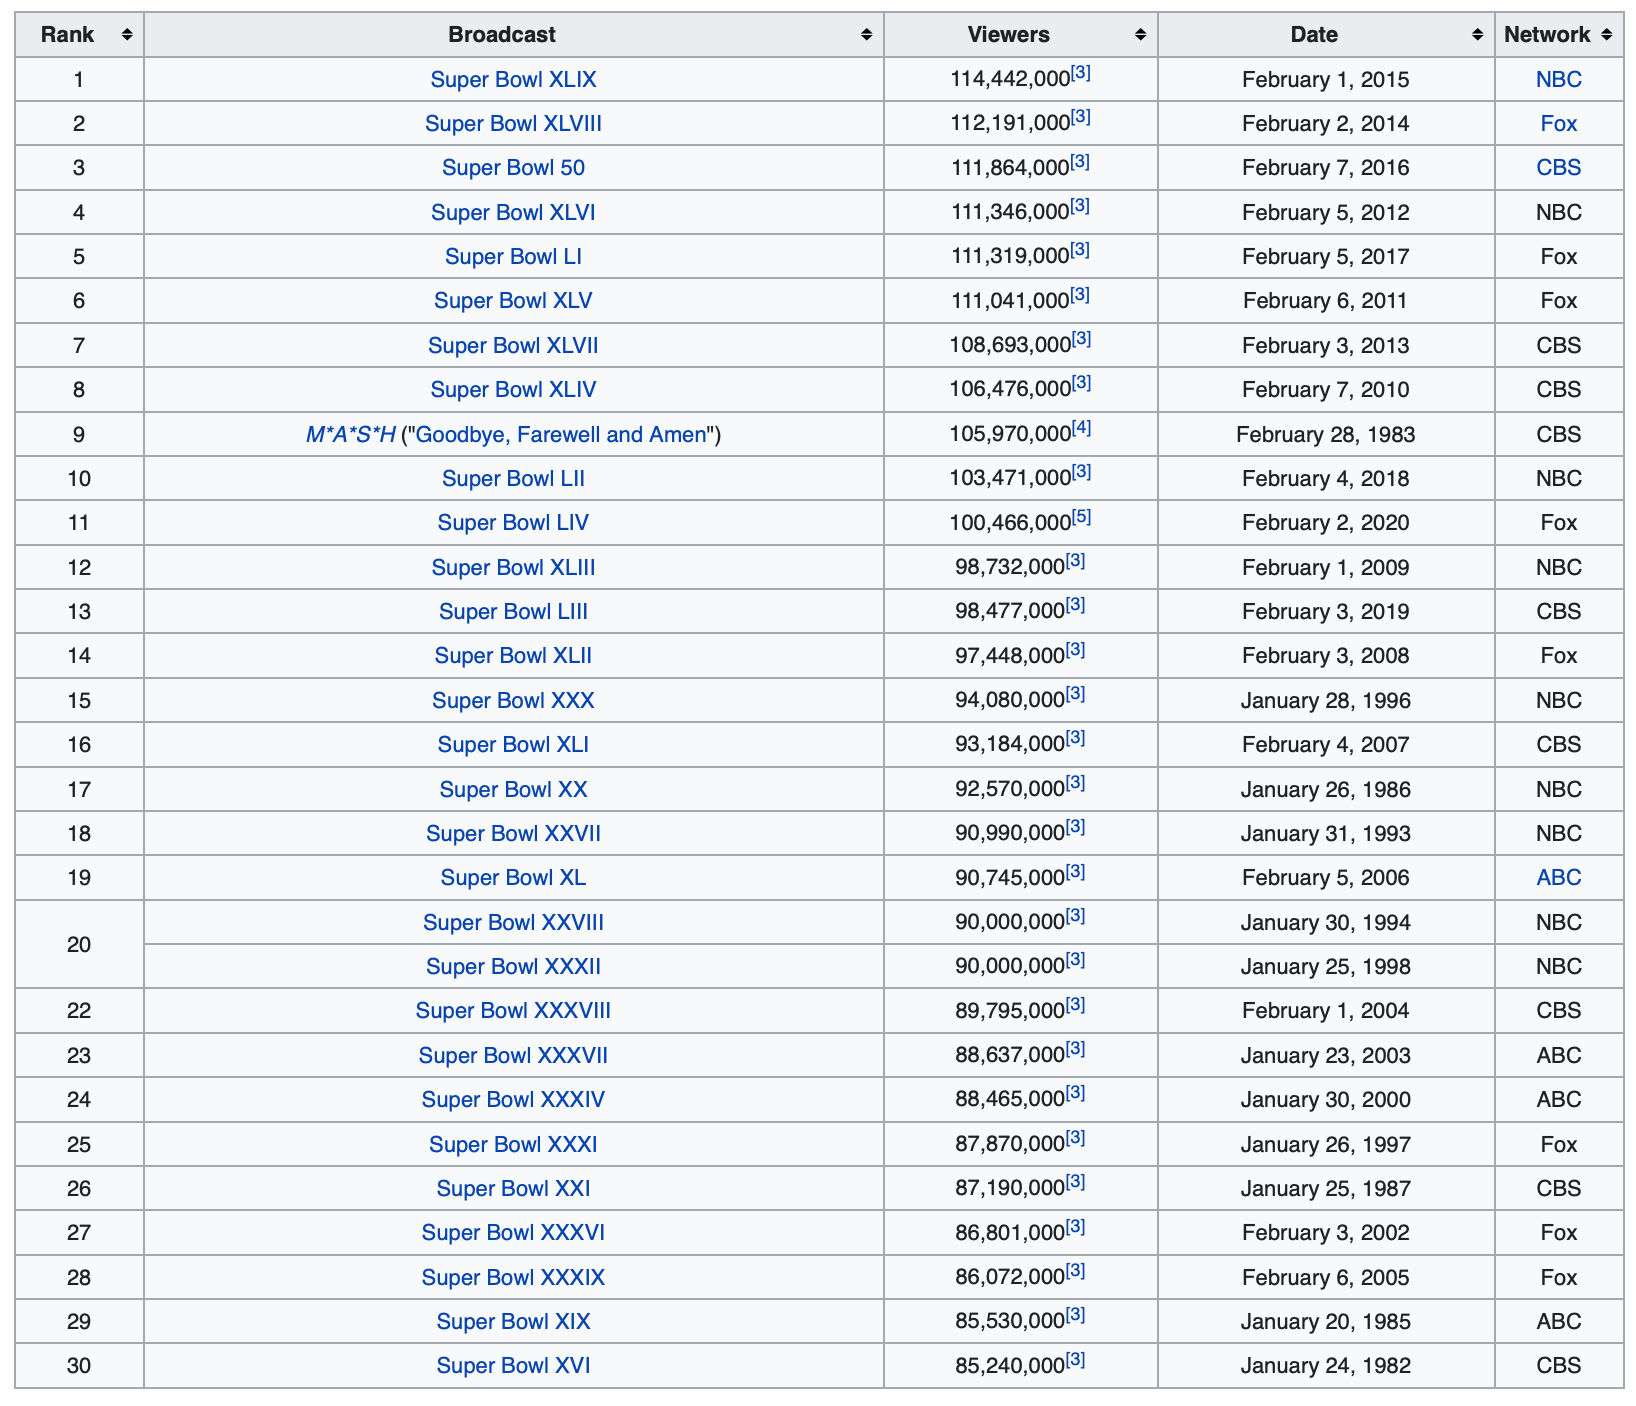Select the date February 6, 2005

pyautogui.click(x=1326, y=1278)
